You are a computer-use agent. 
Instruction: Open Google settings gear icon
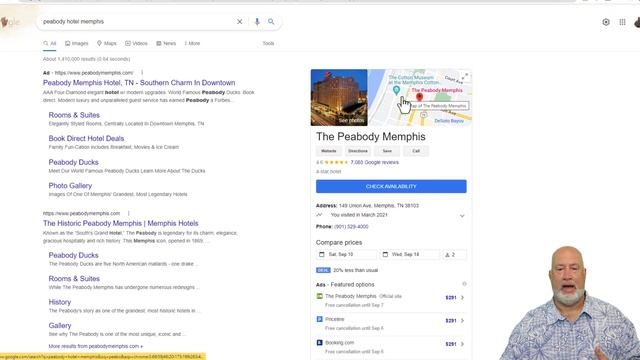[x=606, y=22]
